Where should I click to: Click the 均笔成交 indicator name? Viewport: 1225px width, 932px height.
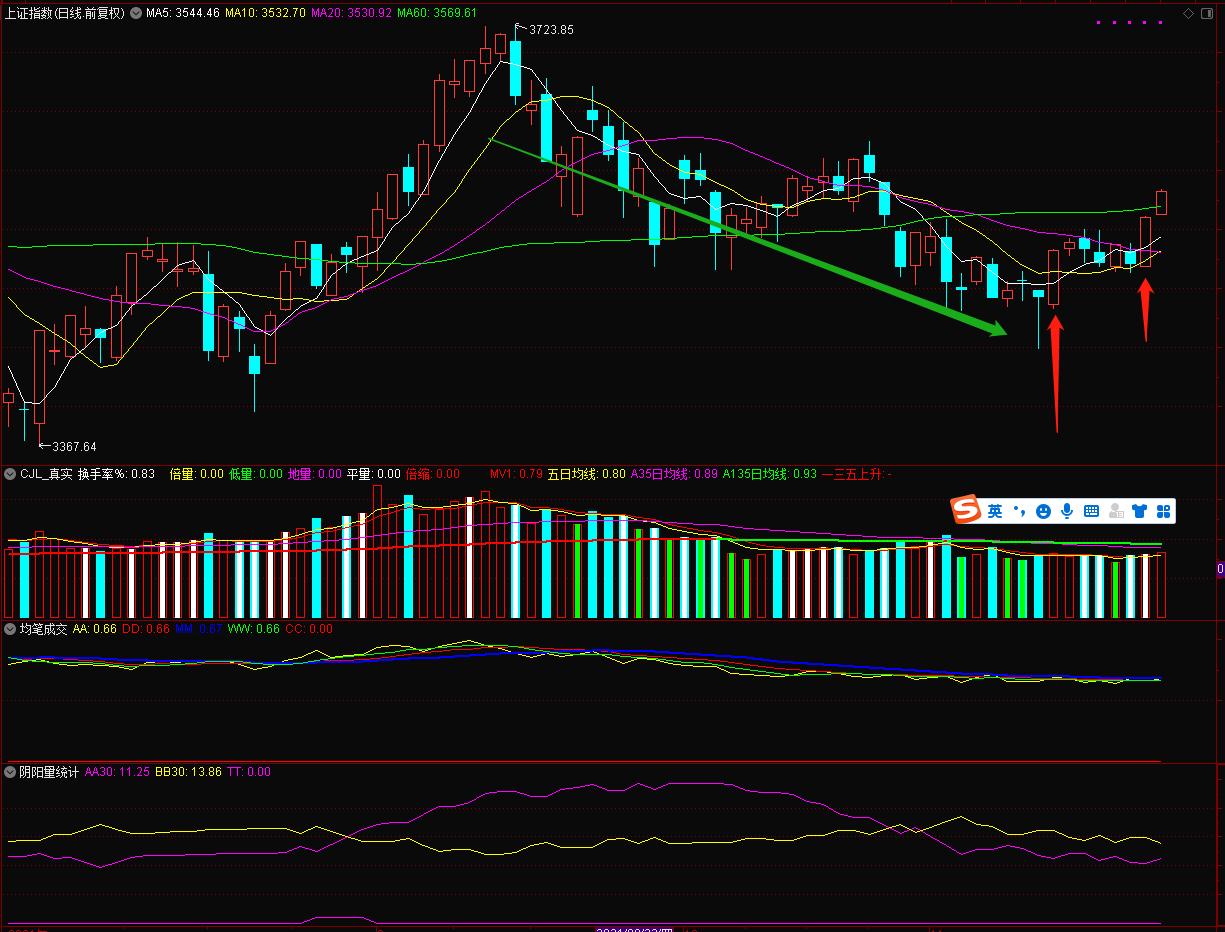tap(44, 629)
